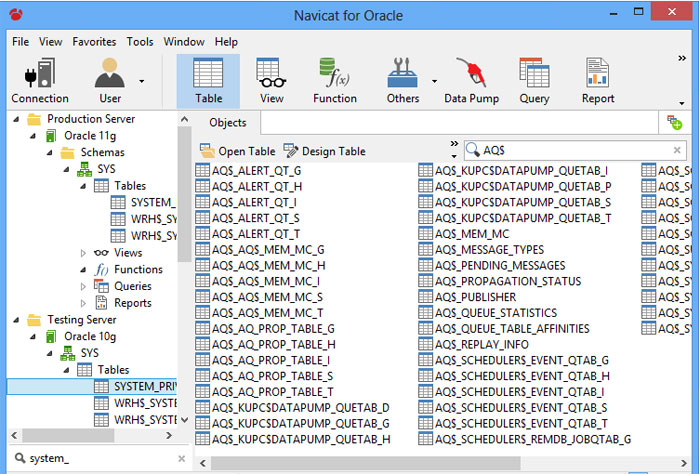Collapse the Oracle 11g connection

(33, 136)
